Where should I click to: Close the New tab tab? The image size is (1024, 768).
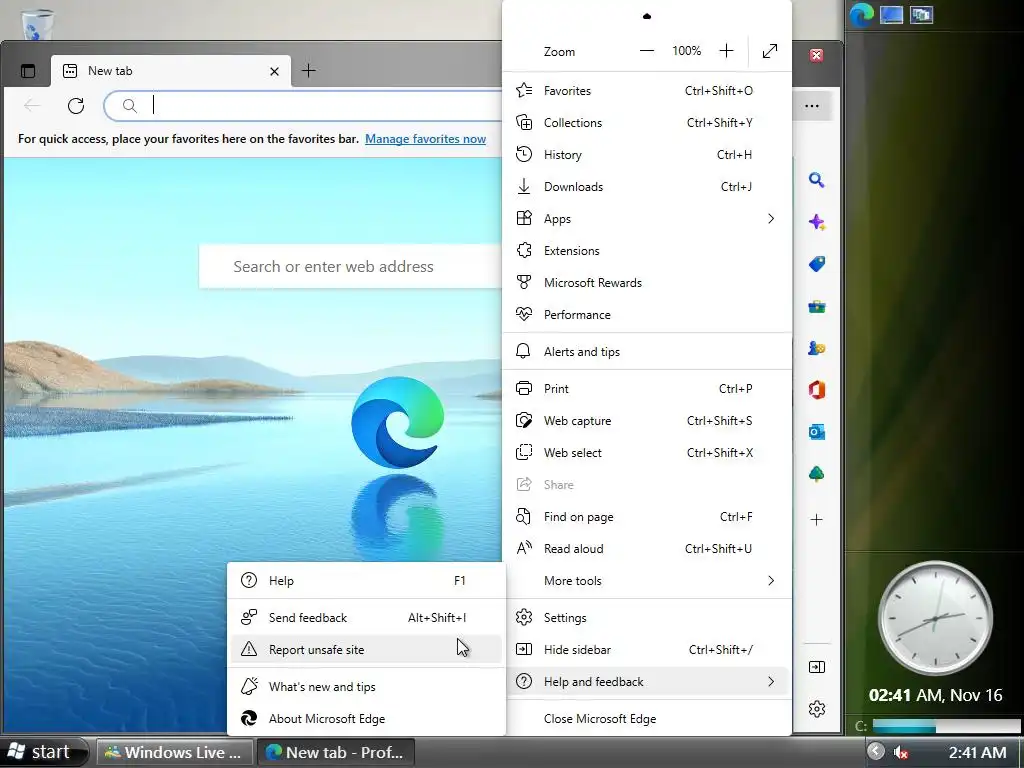[x=274, y=71]
